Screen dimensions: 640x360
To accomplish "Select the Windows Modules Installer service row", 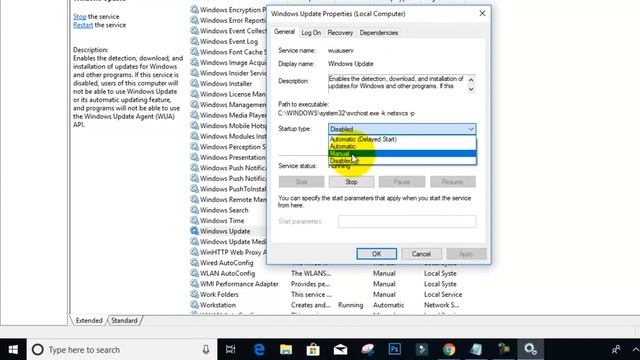I will click(229, 136).
